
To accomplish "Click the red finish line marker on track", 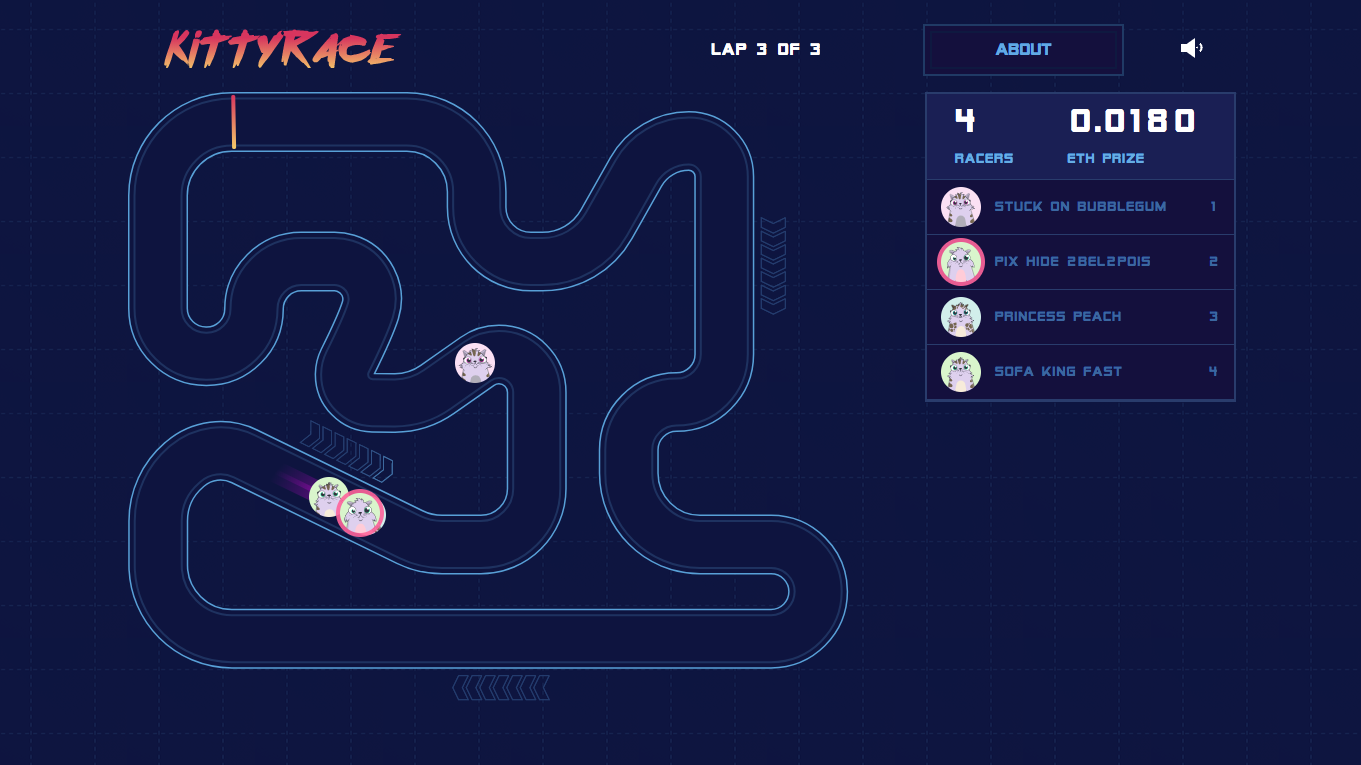I will pos(233,122).
